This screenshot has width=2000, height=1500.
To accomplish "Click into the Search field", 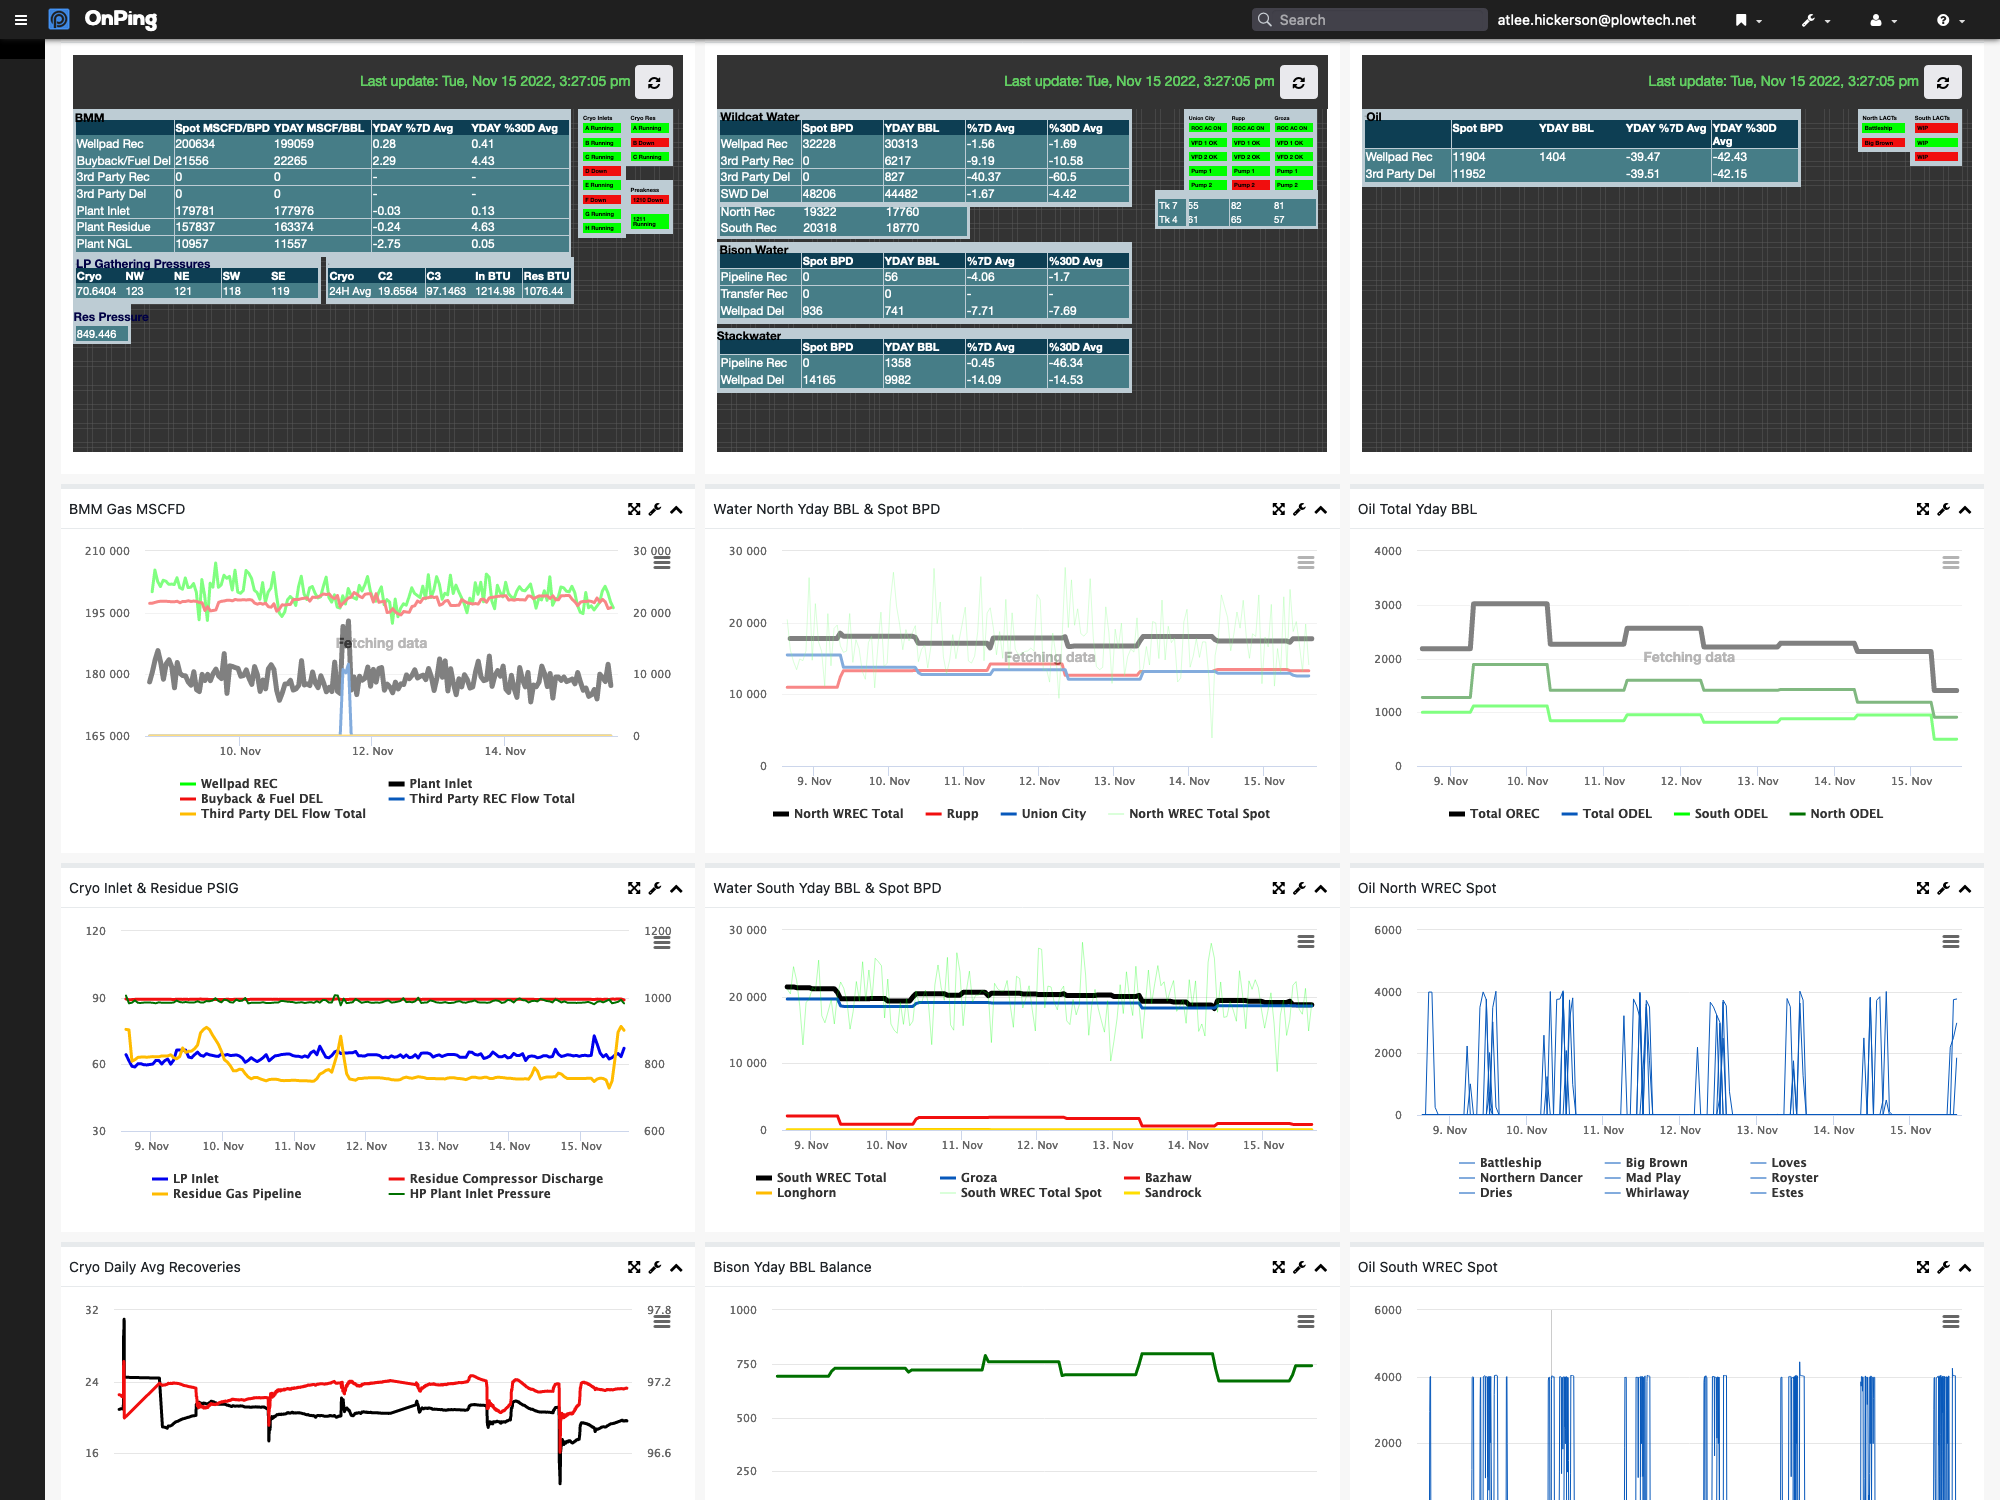I will (x=1368, y=19).
